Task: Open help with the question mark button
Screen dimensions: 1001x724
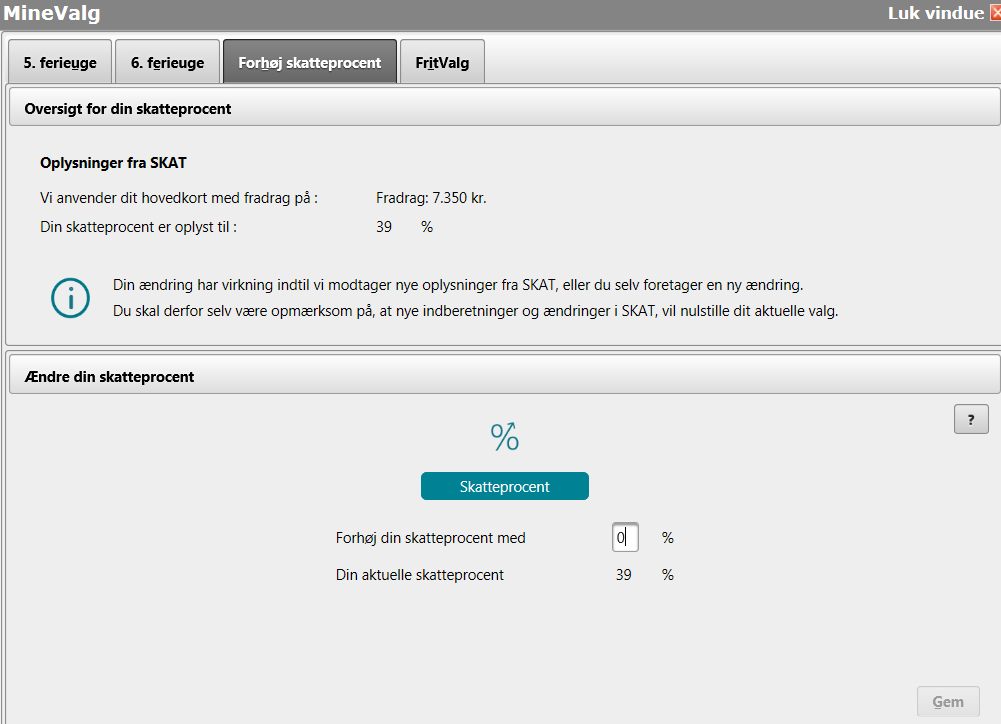Action: point(971,419)
